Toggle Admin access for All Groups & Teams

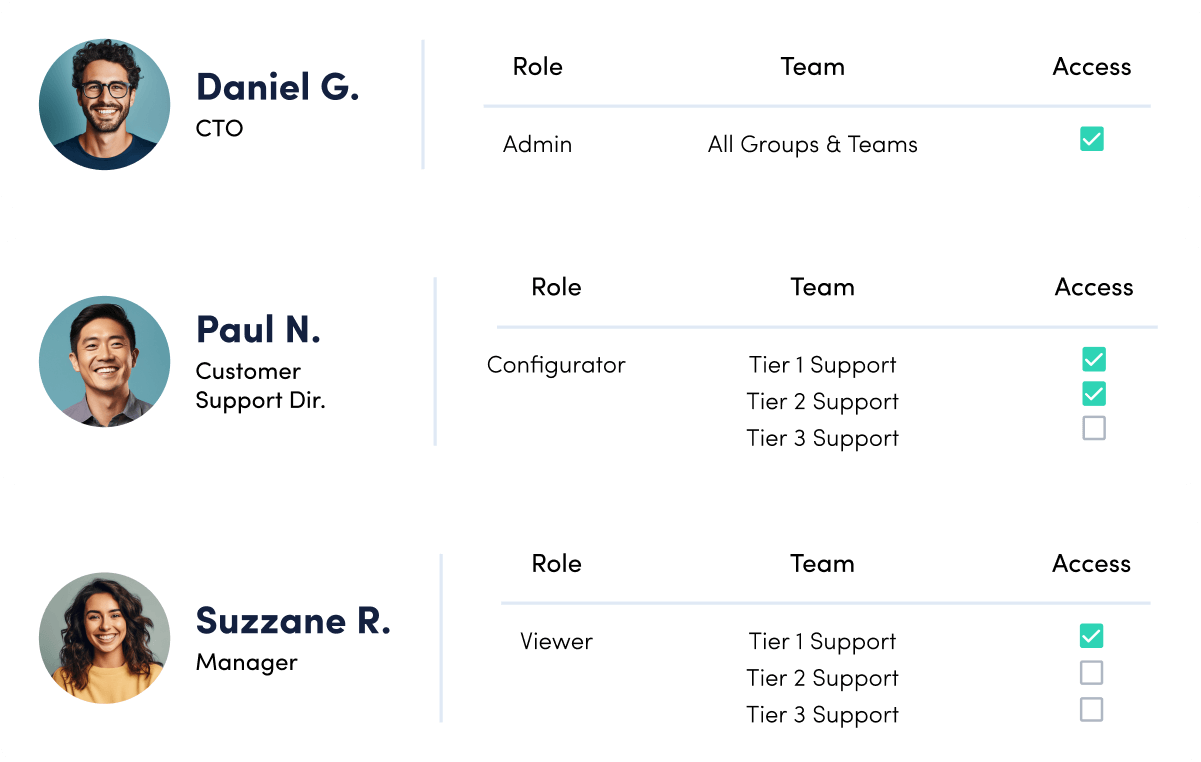[1092, 140]
